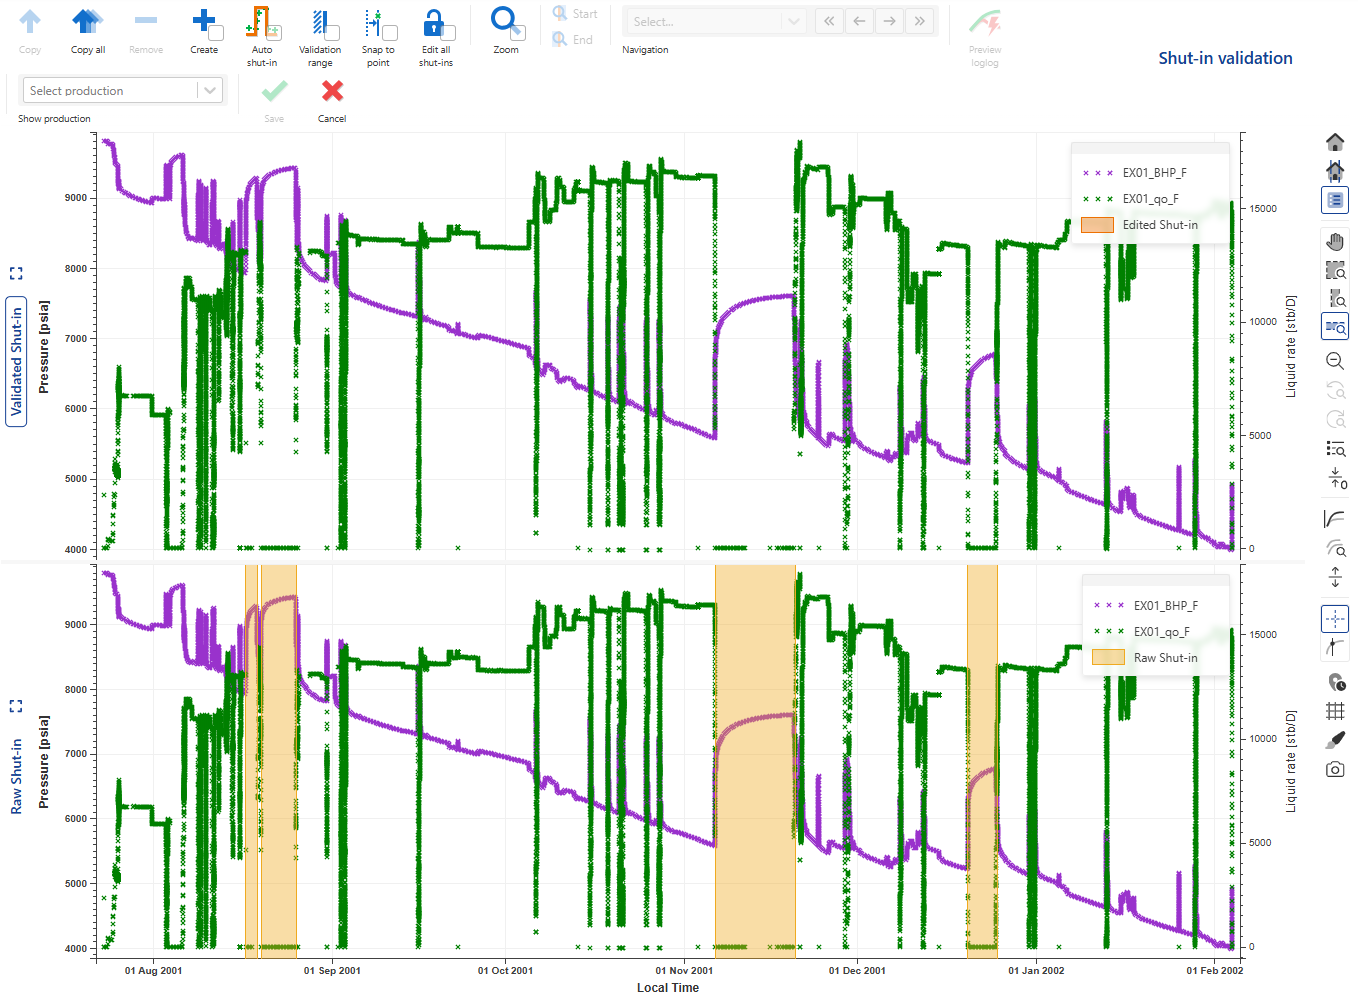
Task: Click the Edit all shut-ins lock icon
Action: click(434, 22)
